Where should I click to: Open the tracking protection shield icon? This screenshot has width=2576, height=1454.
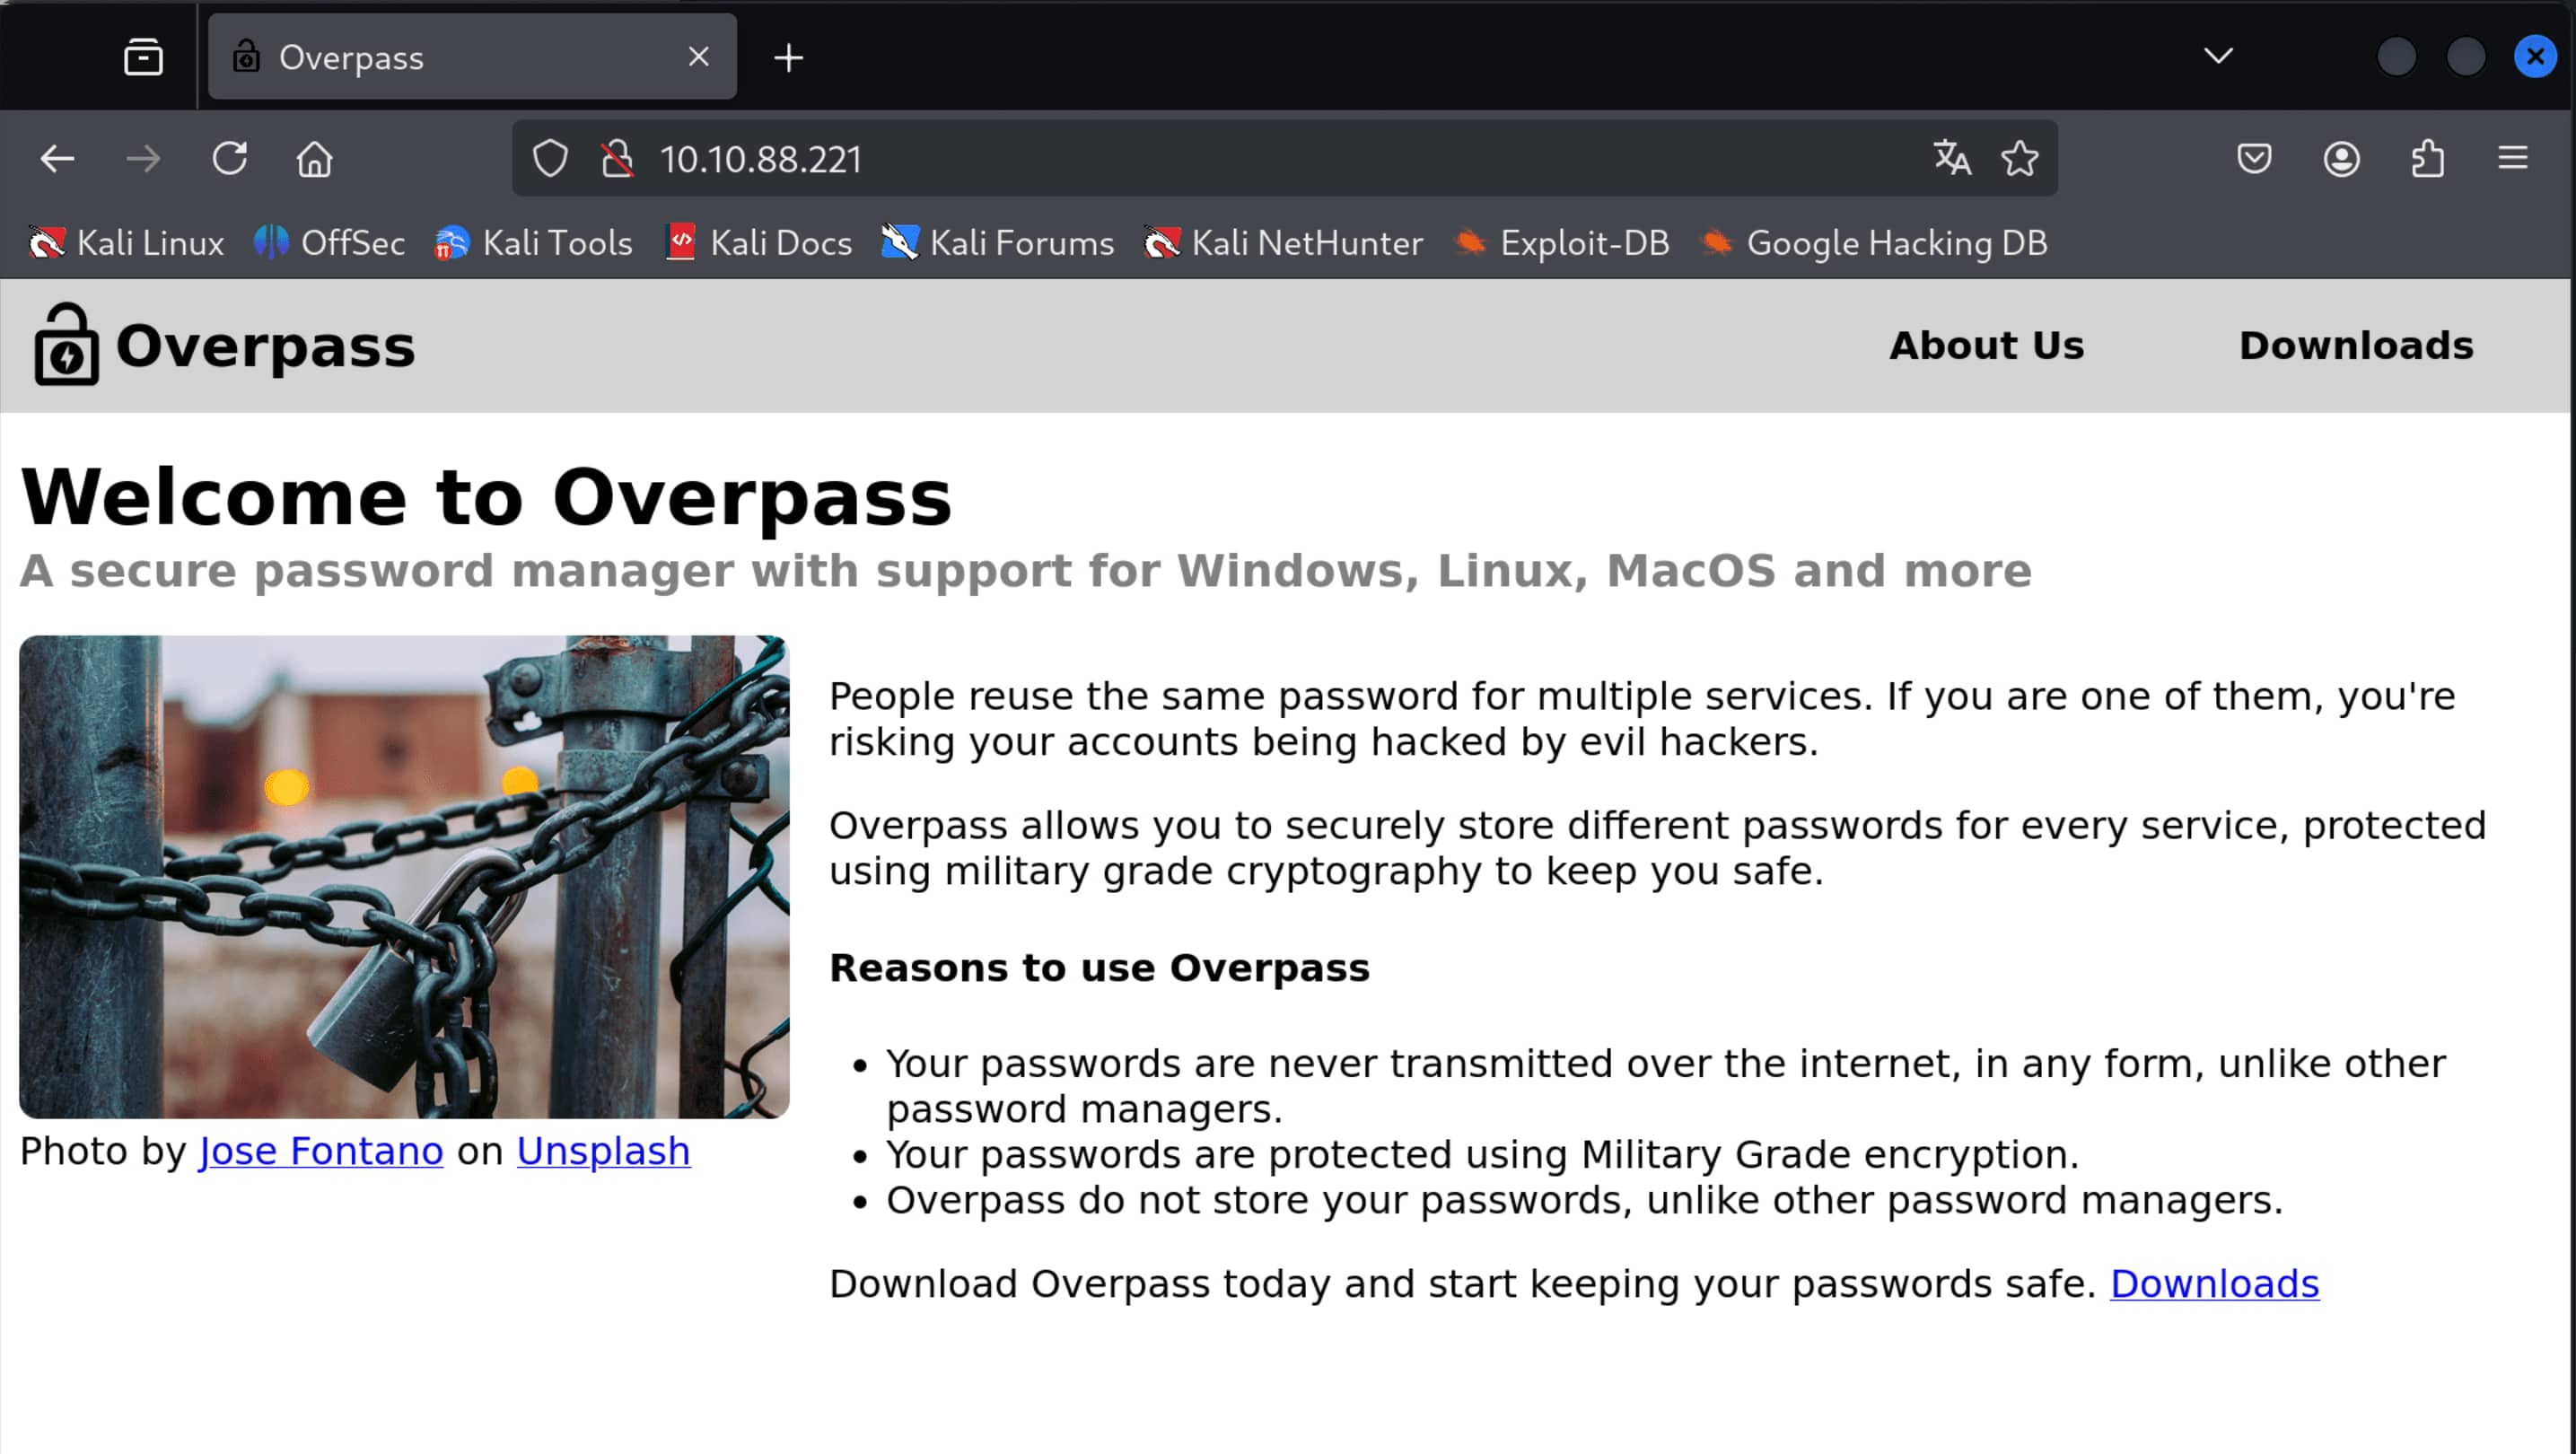pos(550,159)
